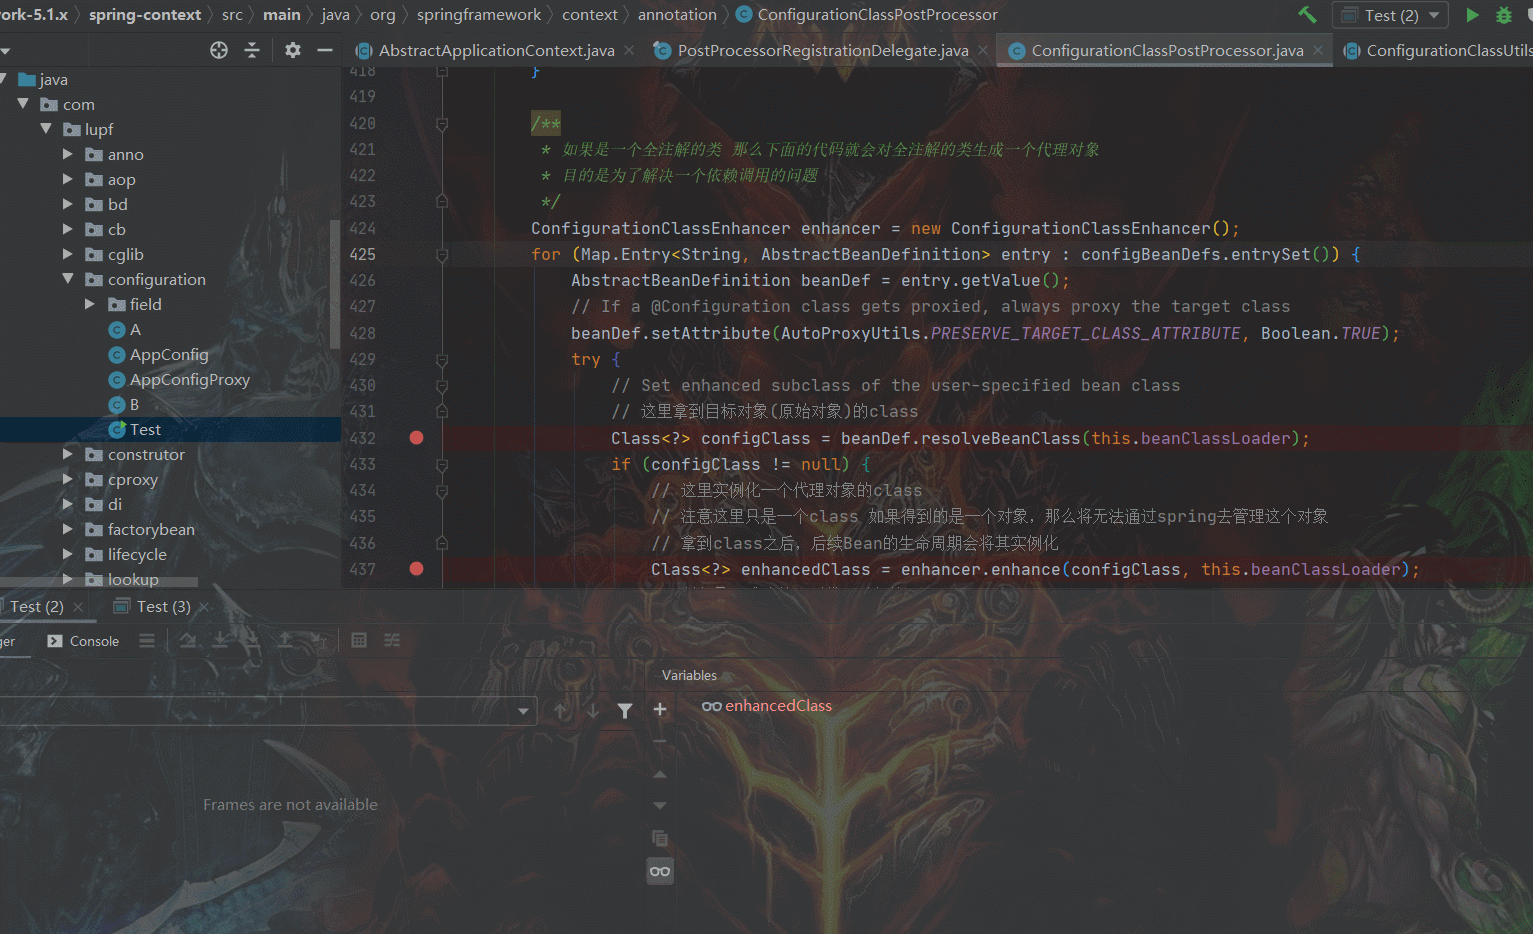Collapse the lupf package
This screenshot has width=1533, height=934.
[x=45, y=129]
